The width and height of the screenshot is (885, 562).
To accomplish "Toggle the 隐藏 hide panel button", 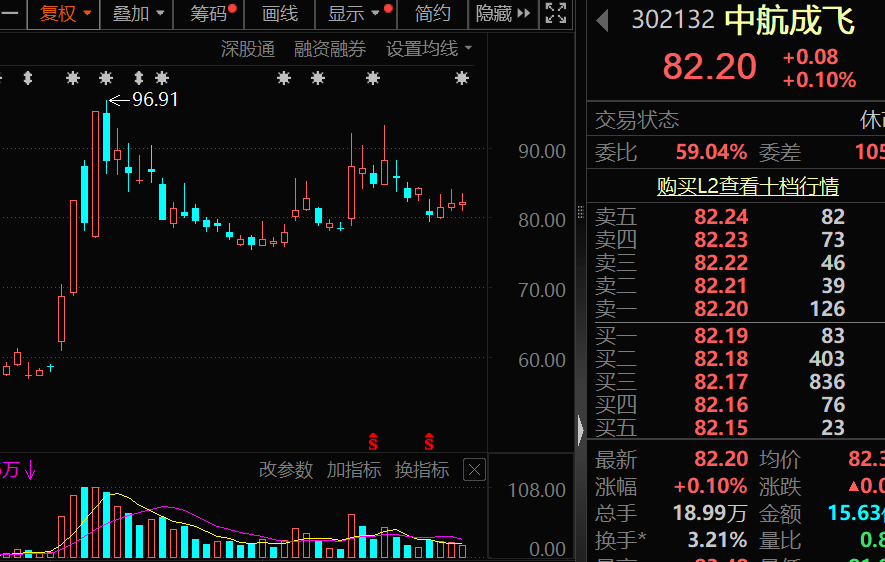I will [502, 14].
